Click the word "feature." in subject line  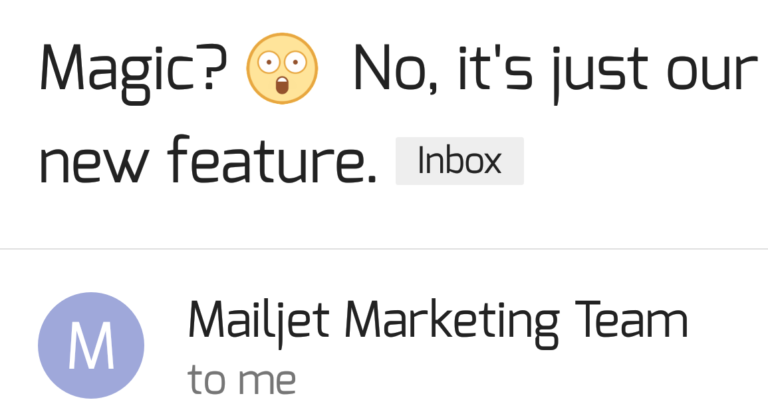272,160
